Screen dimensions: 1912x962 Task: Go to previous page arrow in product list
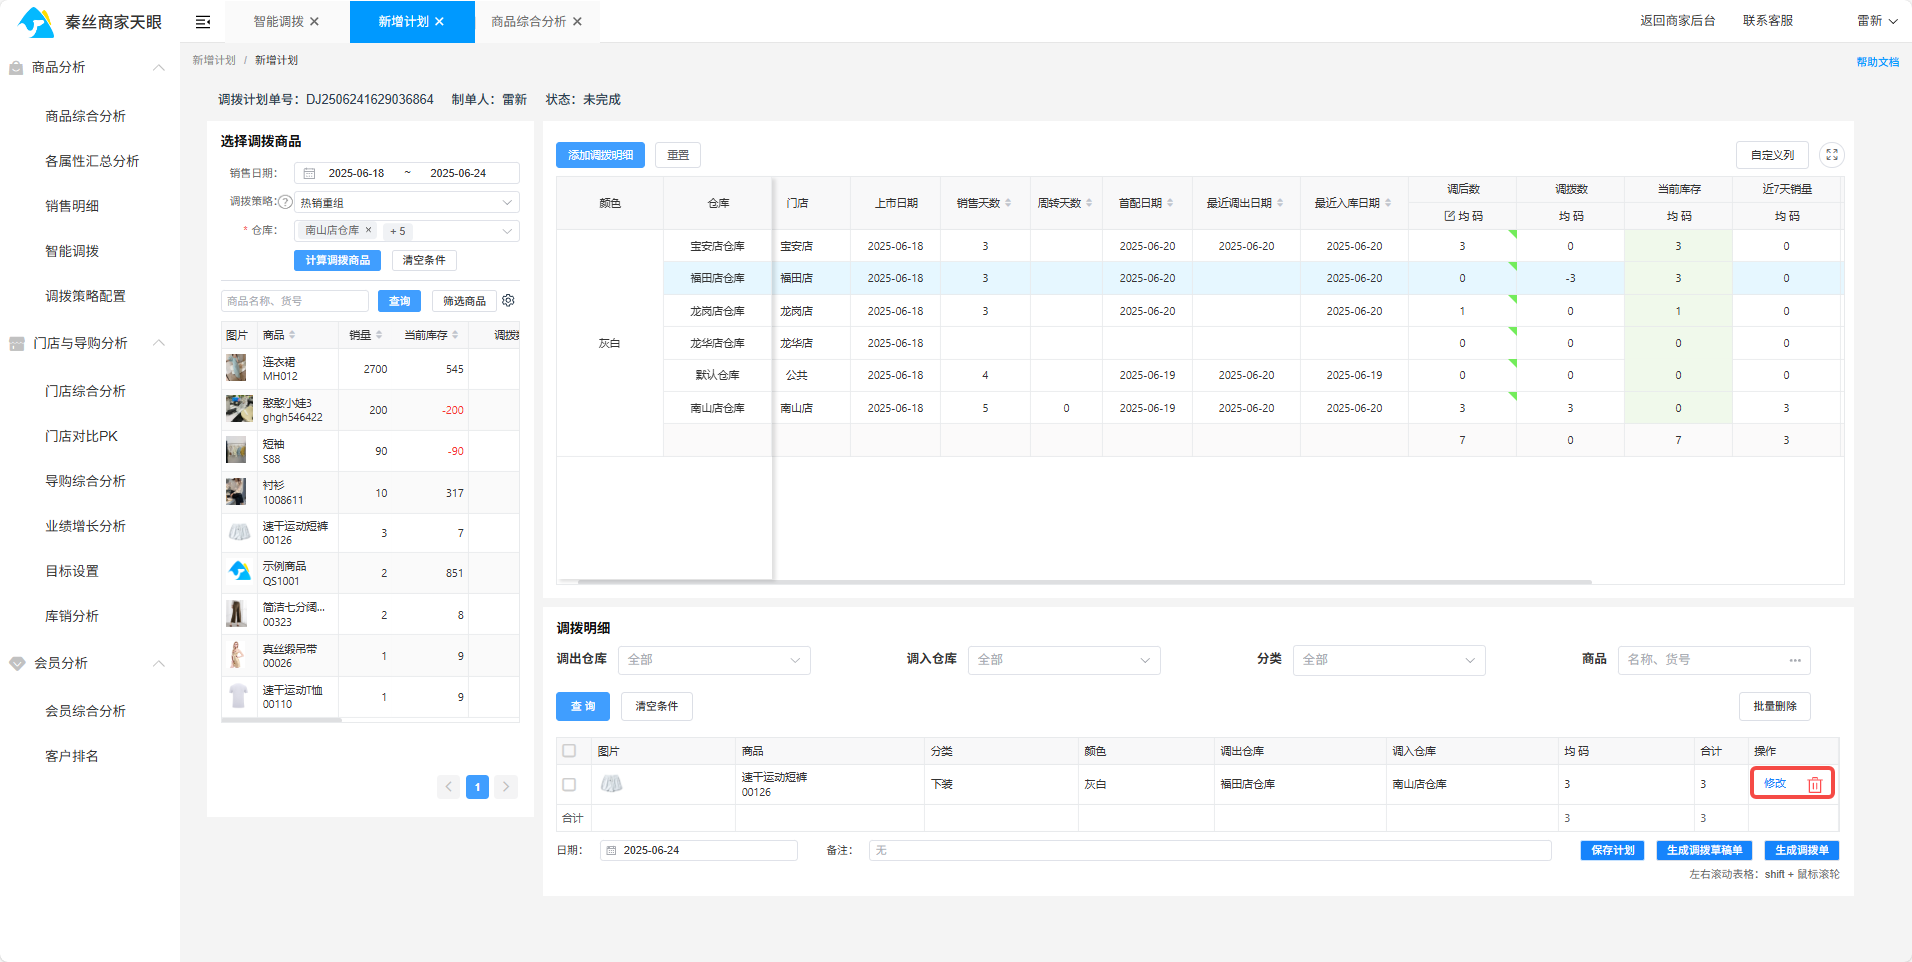pos(449,787)
